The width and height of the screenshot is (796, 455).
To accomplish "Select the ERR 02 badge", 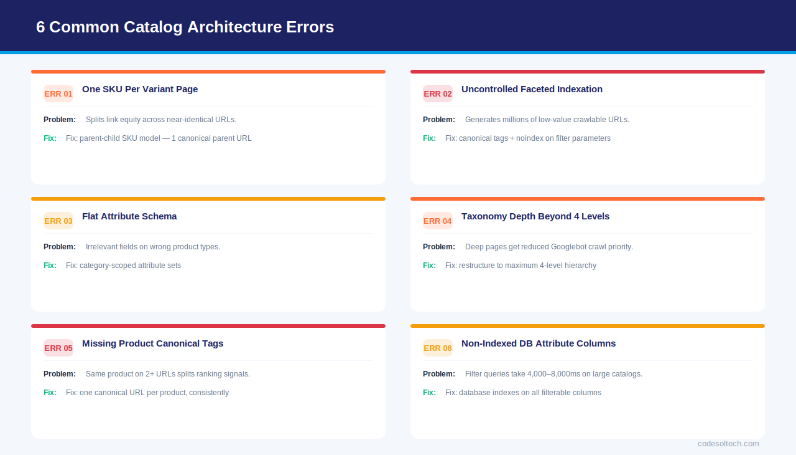I will tap(438, 94).
